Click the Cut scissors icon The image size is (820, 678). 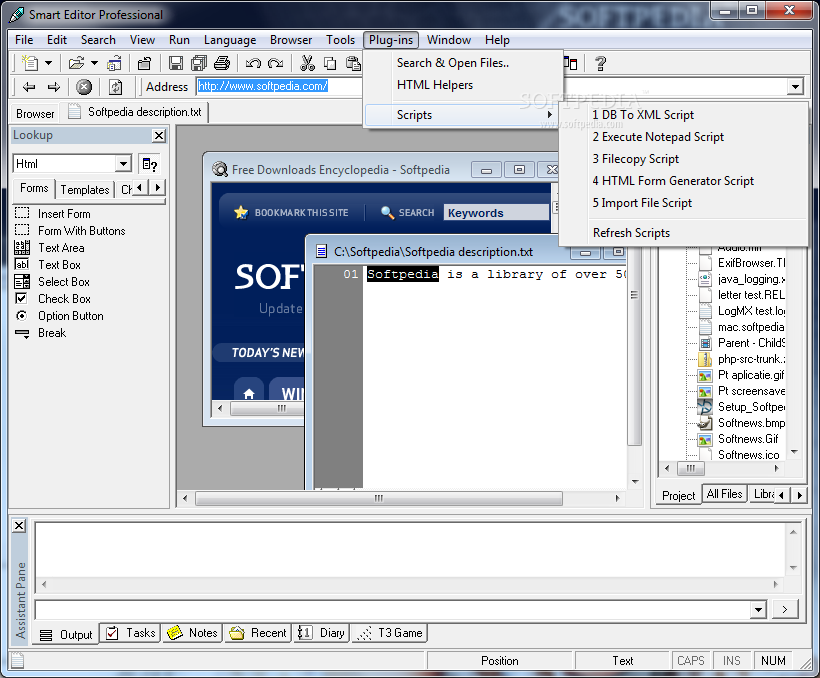coord(307,64)
